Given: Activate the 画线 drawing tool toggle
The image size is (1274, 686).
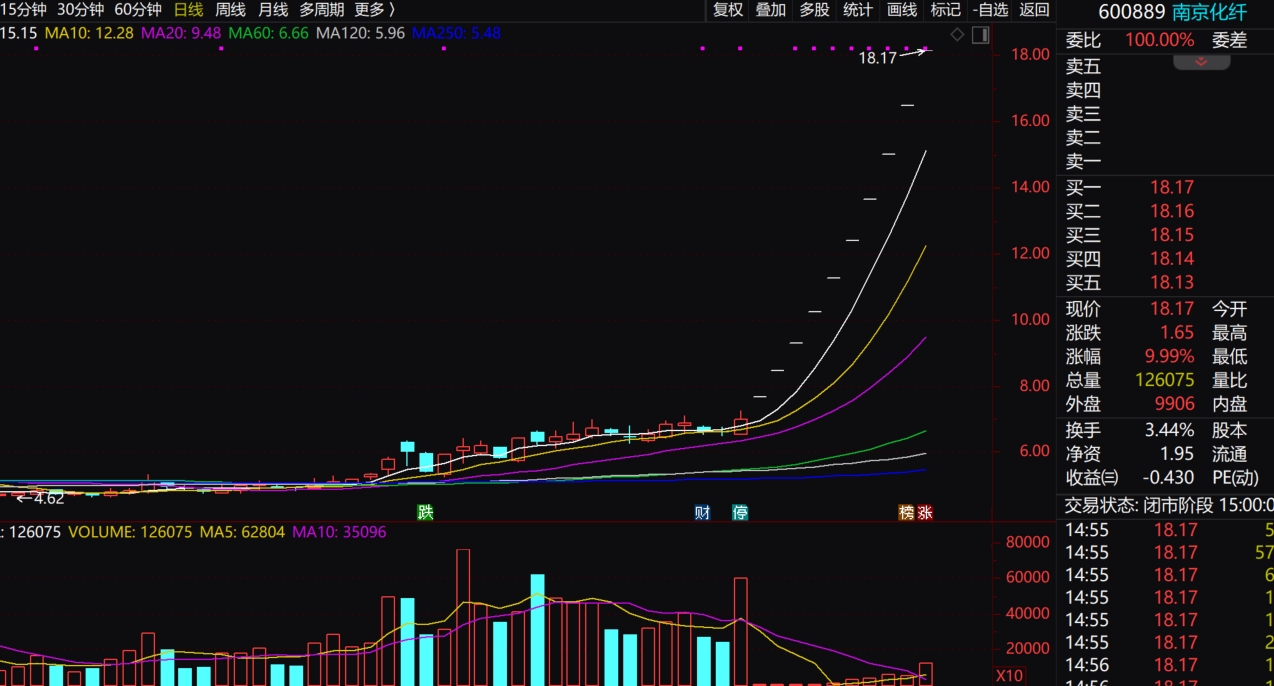Looking at the screenshot, I should [902, 10].
